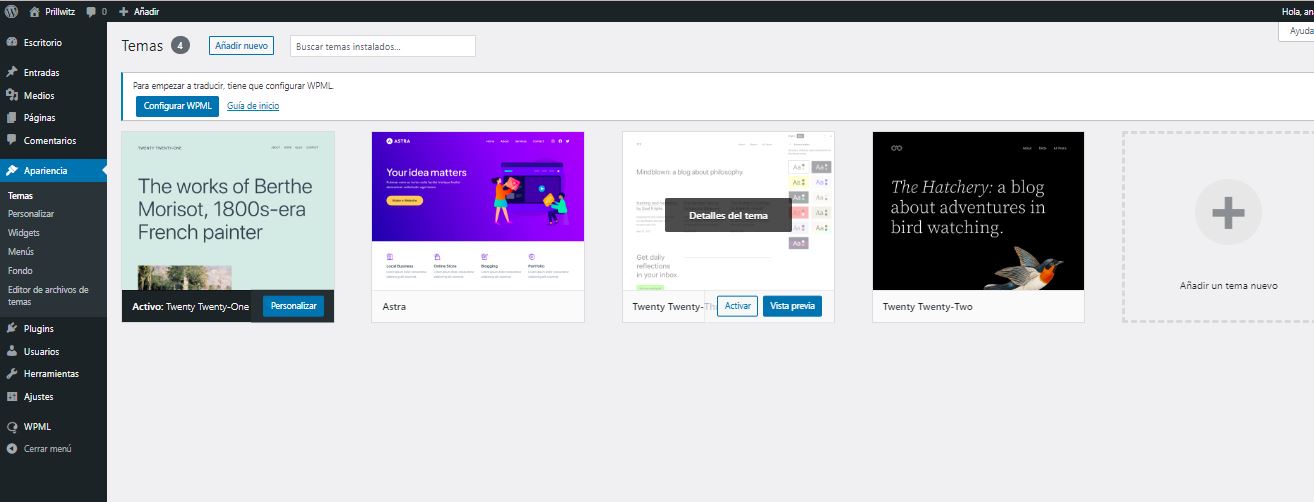Click the Prillwitz site name link
The width and height of the screenshot is (1314, 502).
pyautogui.click(x=62, y=11)
